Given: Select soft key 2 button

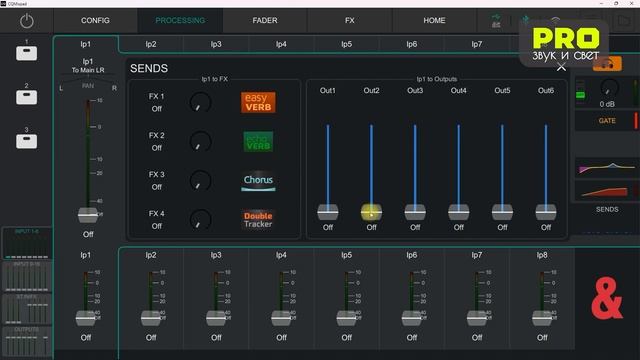Looking at the screenshot, I should 27,97.
